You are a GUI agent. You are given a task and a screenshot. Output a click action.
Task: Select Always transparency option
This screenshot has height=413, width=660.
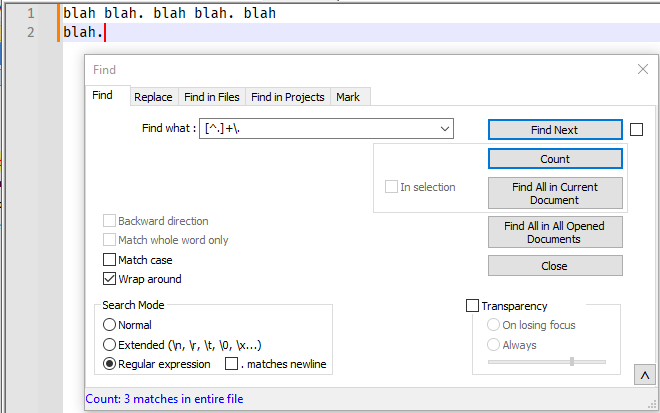[493, 345]
